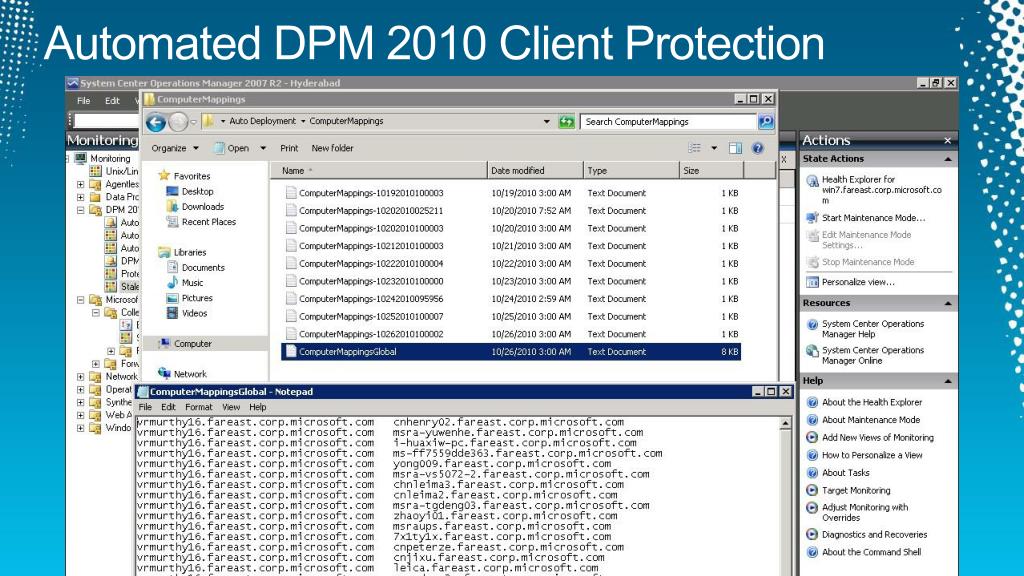The image size is (1024, 576).
Task: Open Downloads folder in Favorites
Action: [202, 206]
